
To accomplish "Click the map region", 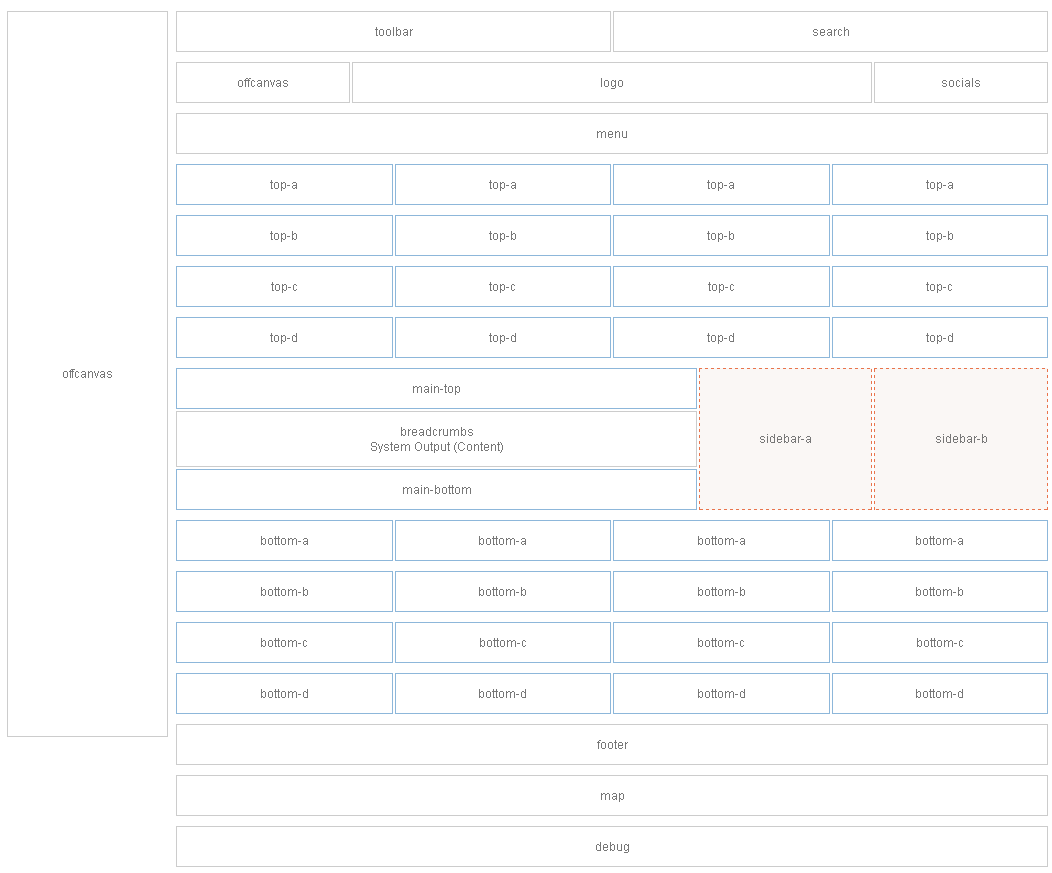I will coord(611,795).
